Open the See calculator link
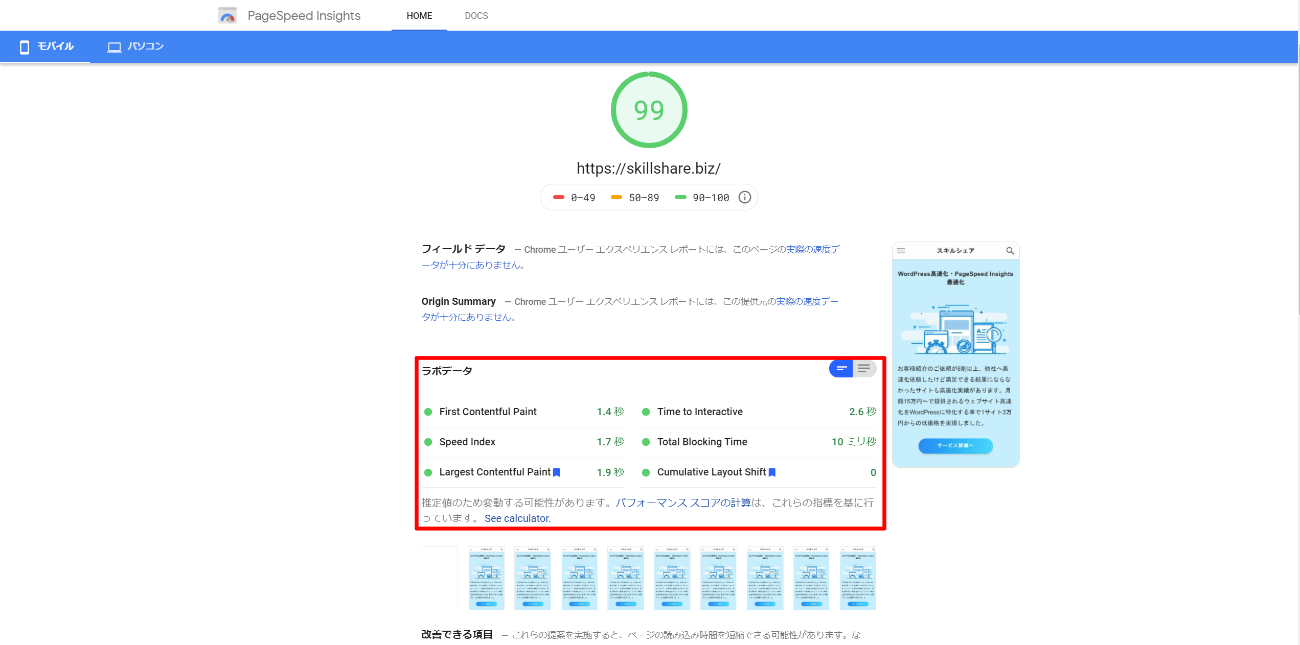Screen dimensions: 1300x645 coord(517,519)
